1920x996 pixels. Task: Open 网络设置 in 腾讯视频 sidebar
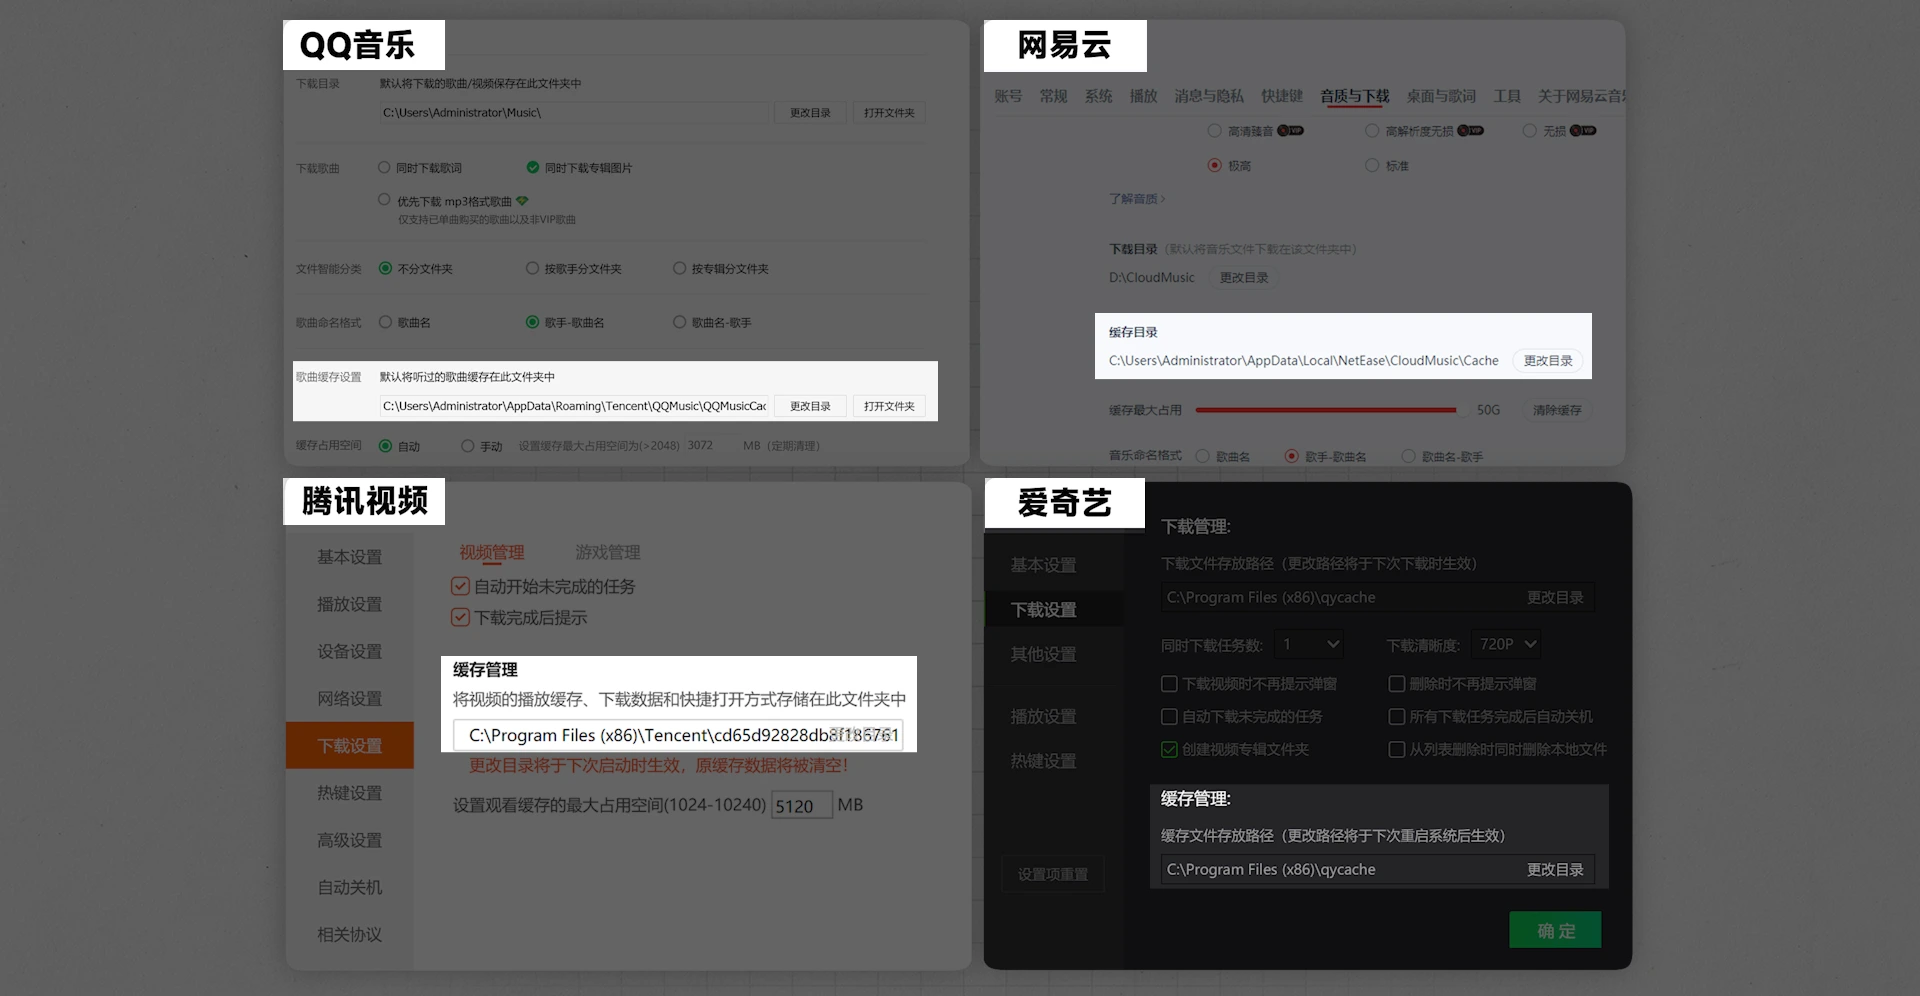[x=350, y=698]
